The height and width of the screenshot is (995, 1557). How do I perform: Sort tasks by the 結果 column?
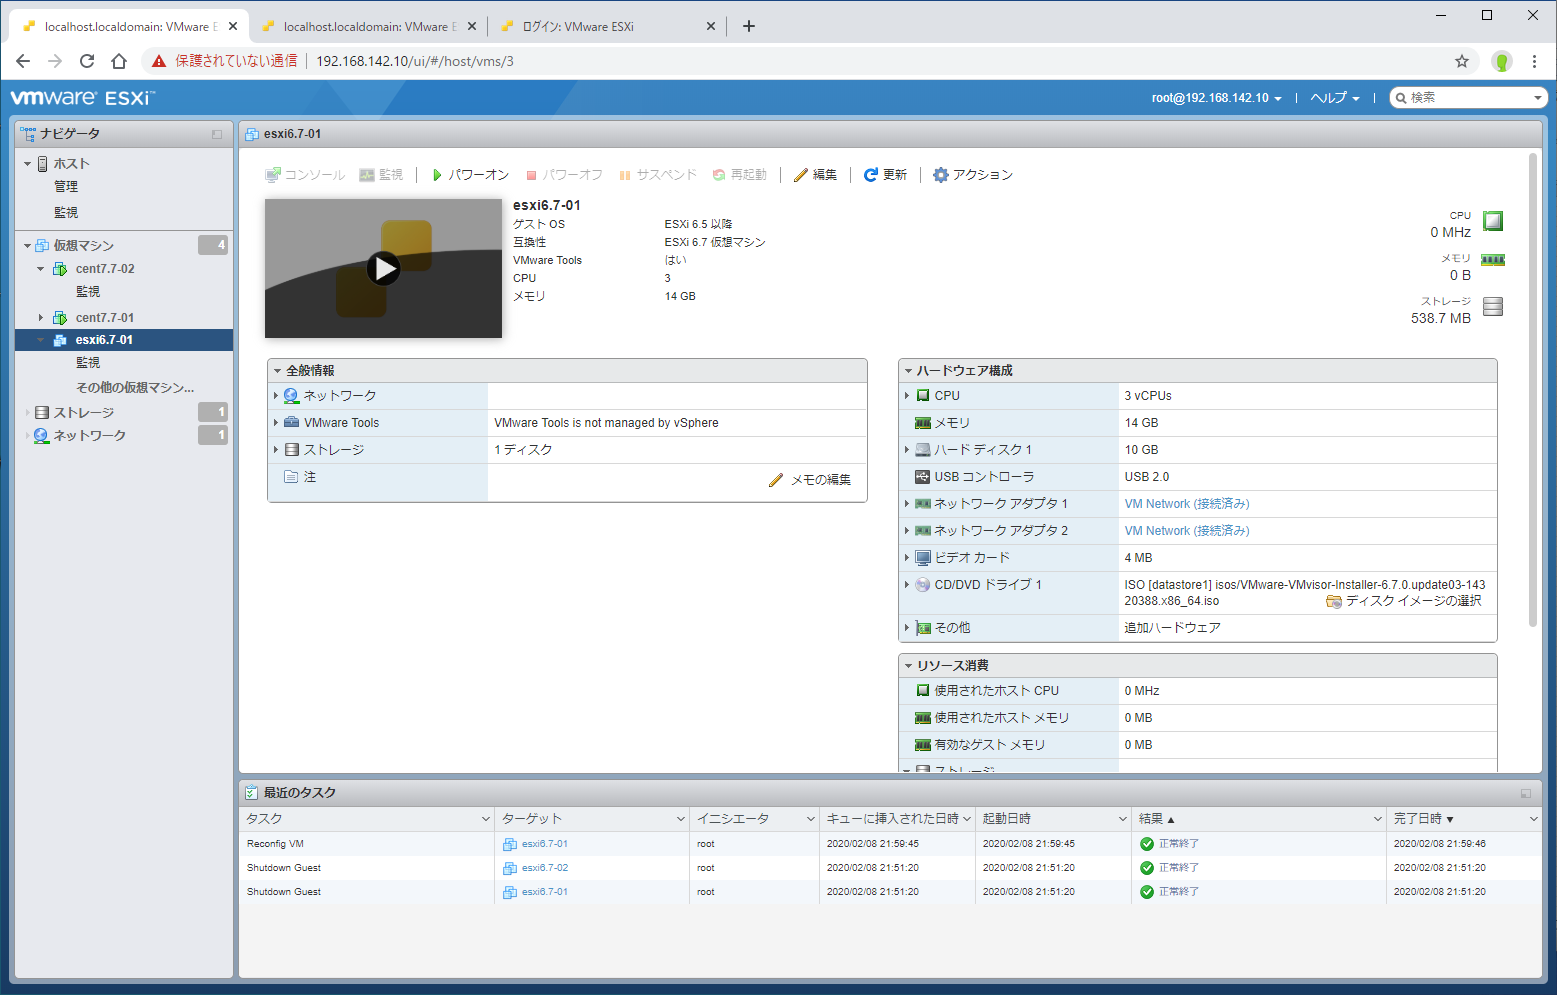(1258, 819)
